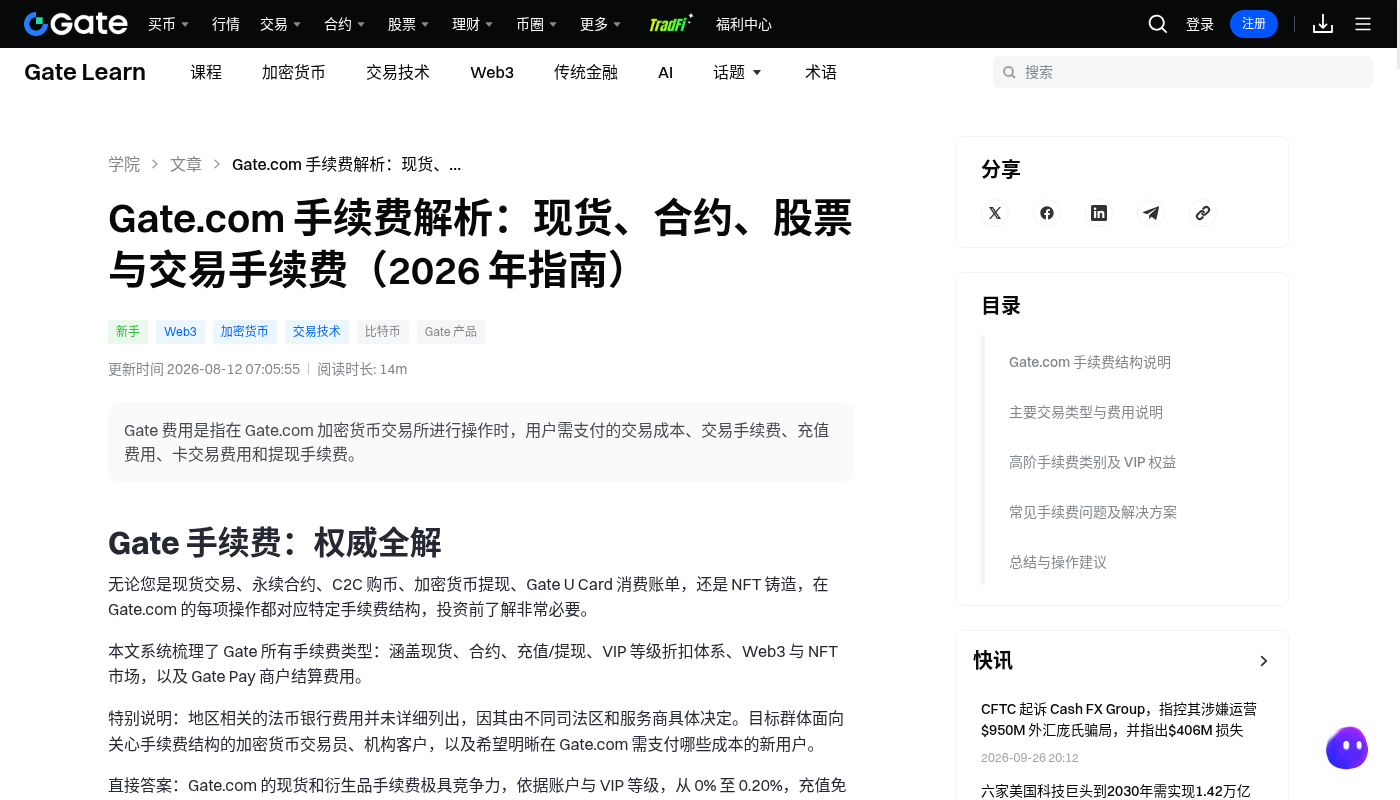Focus the 搜索 search input field
This screenshot has height=800, width=1400.
point(1183,72)
